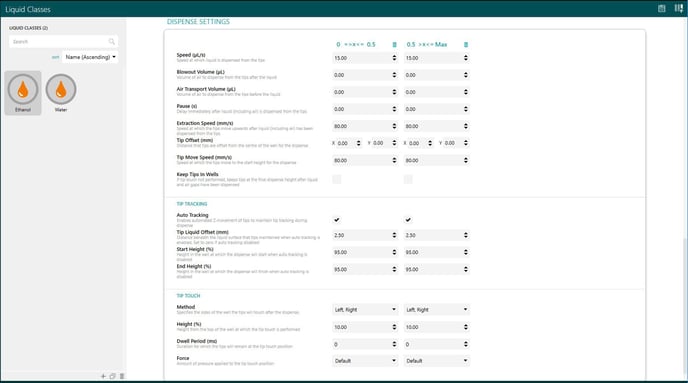Adjust Extraction Speed stepper for first range
Image resolution: width=688 pixels, height=383 pixels.
[394, 126]
